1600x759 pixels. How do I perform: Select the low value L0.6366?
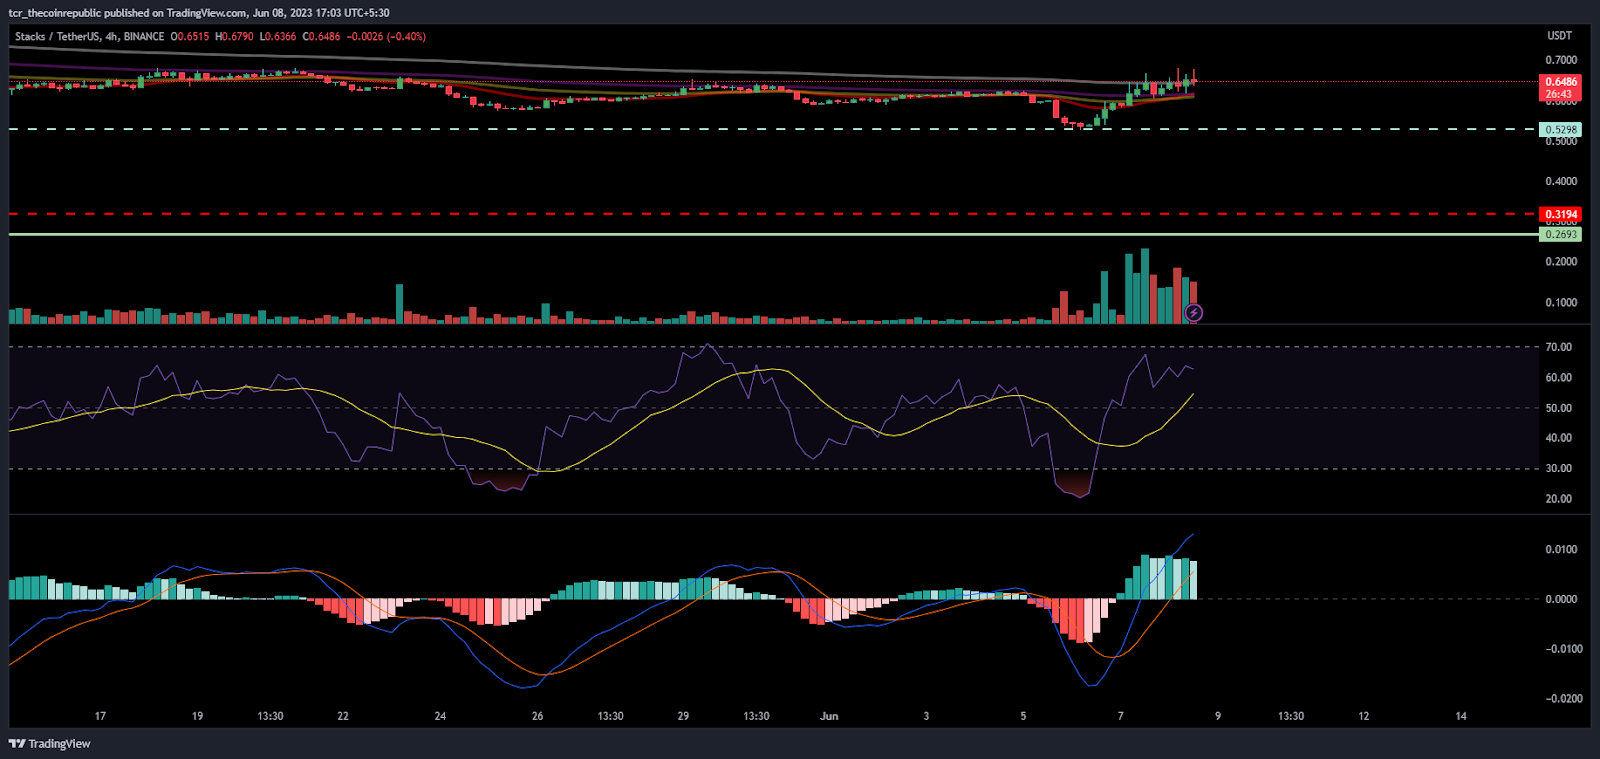click(x=278, y=36)
